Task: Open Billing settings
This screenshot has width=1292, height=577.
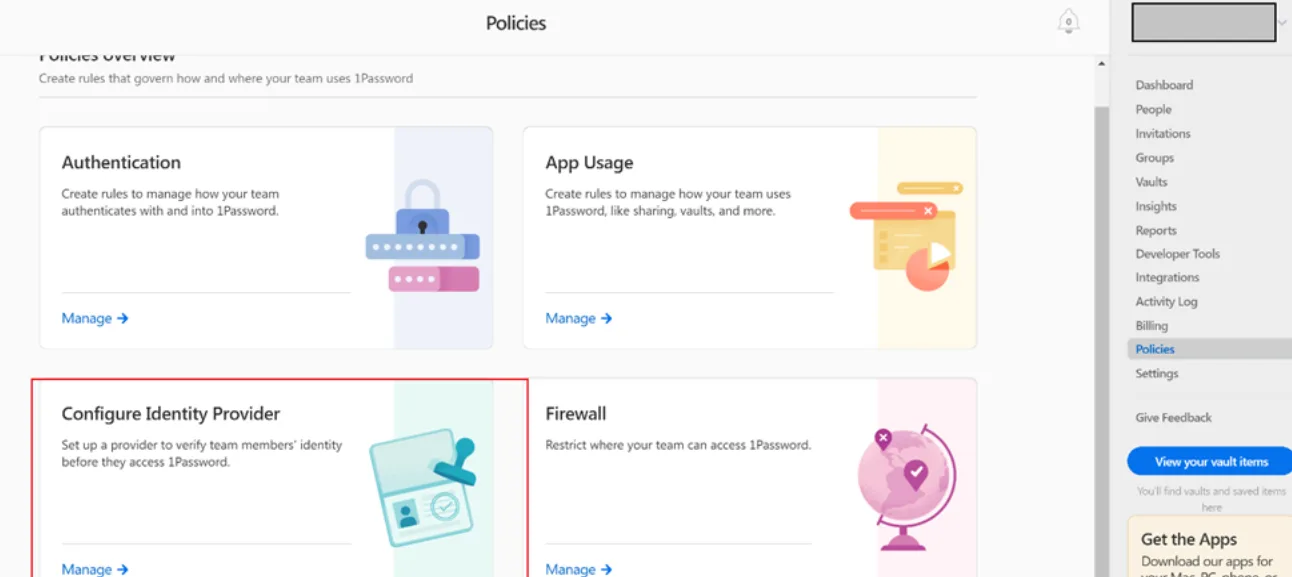Action: point(1151,325)
